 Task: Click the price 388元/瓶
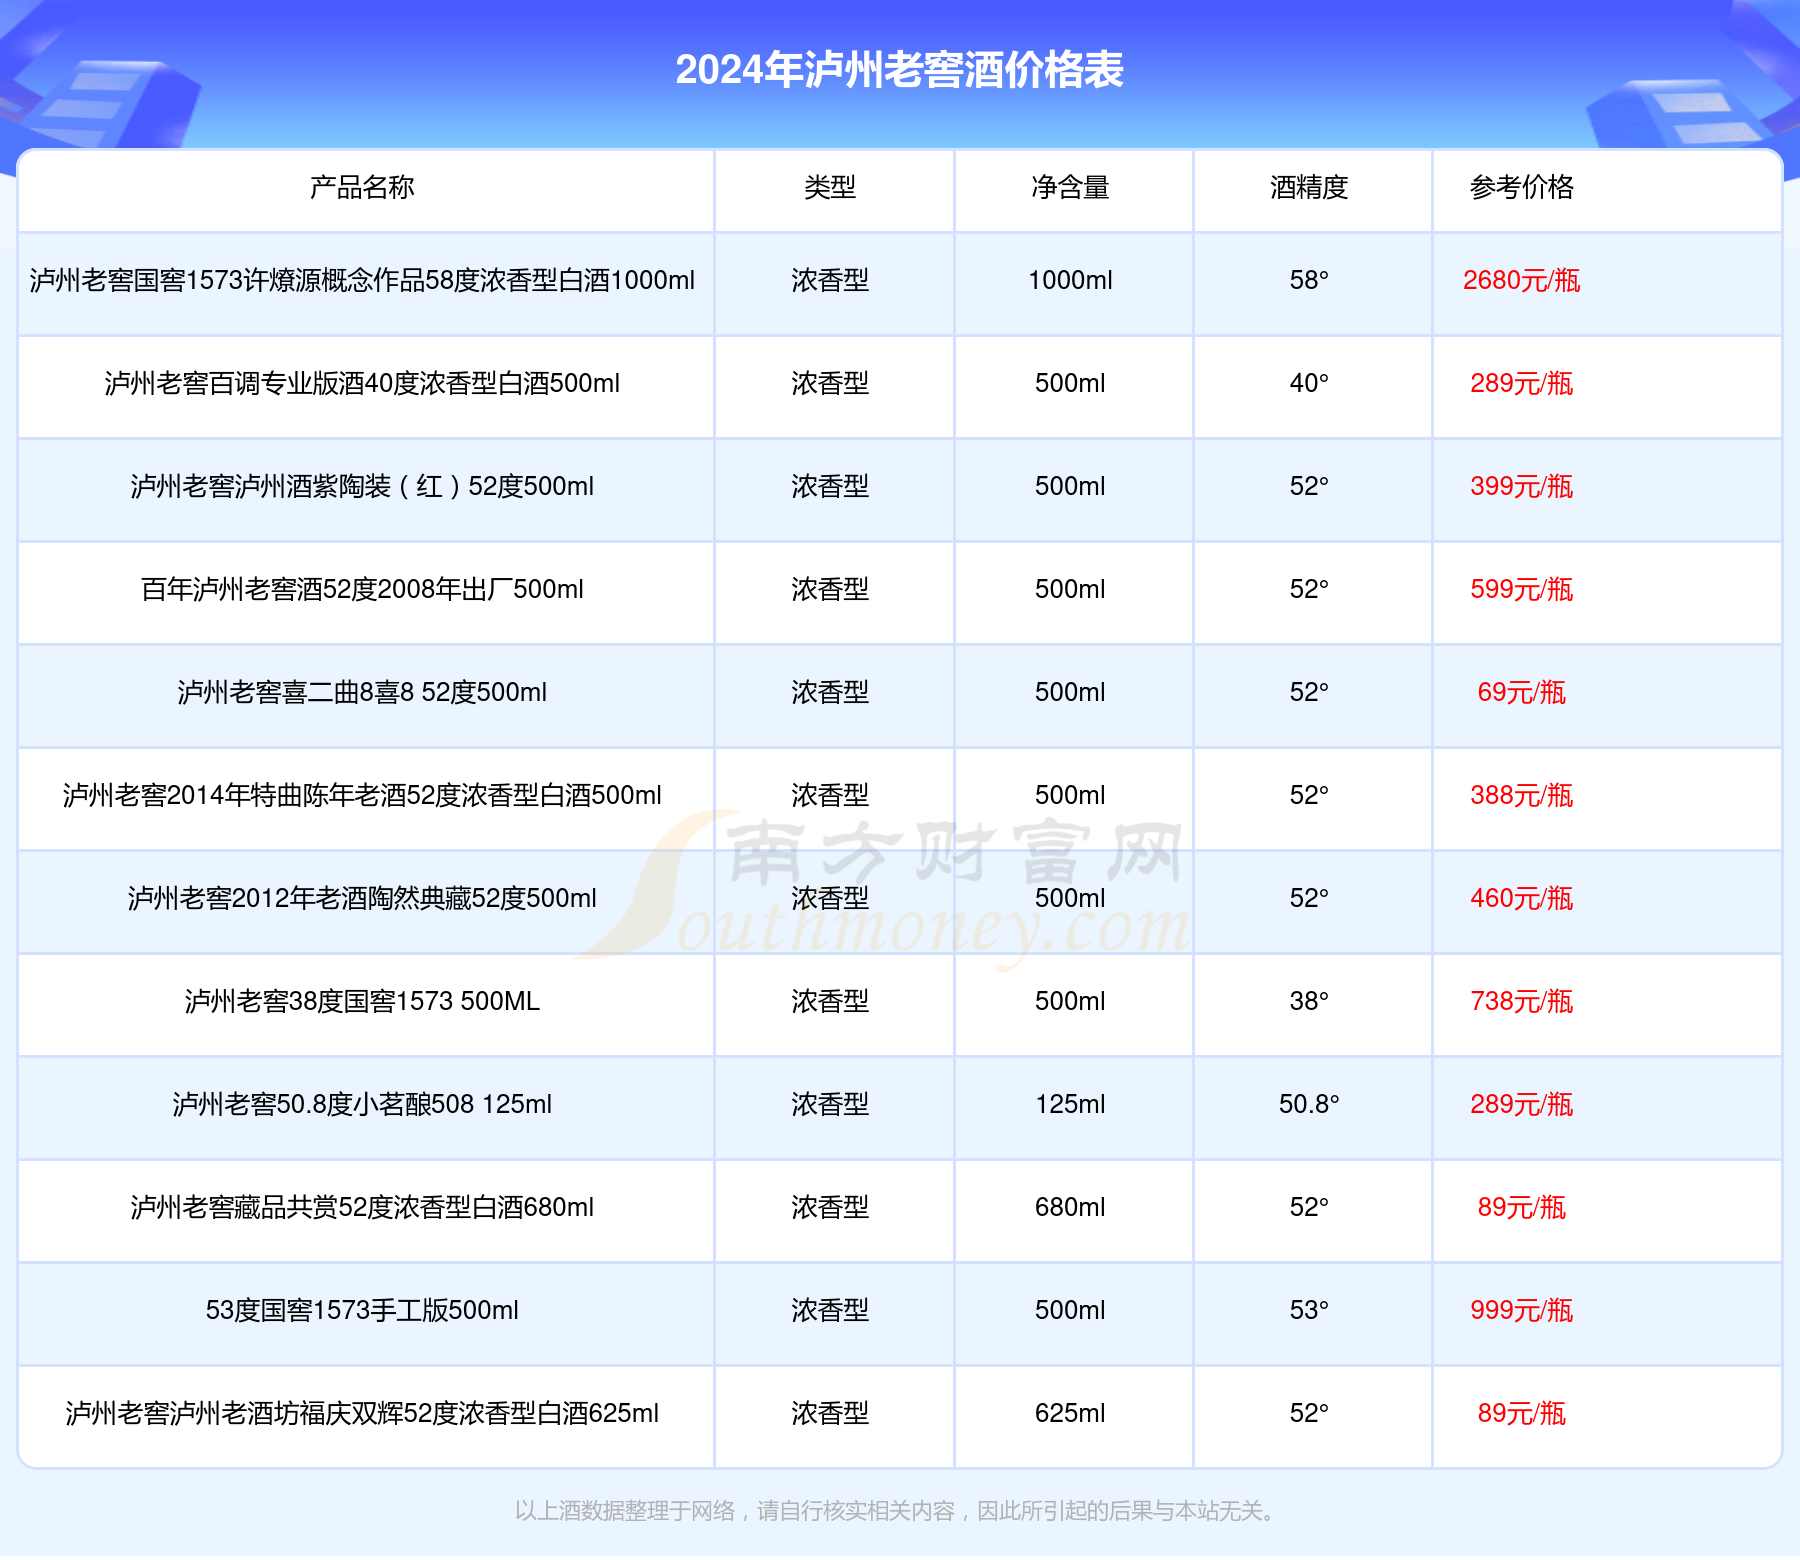pyautogui.click(x=1521, y=795)
